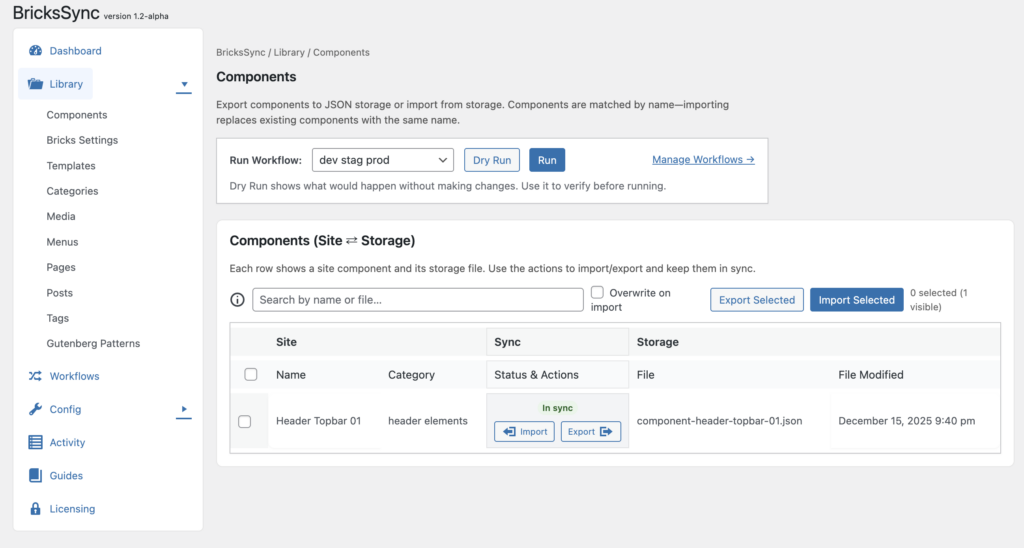Click the Library folder icon

[x=36, y=85]
